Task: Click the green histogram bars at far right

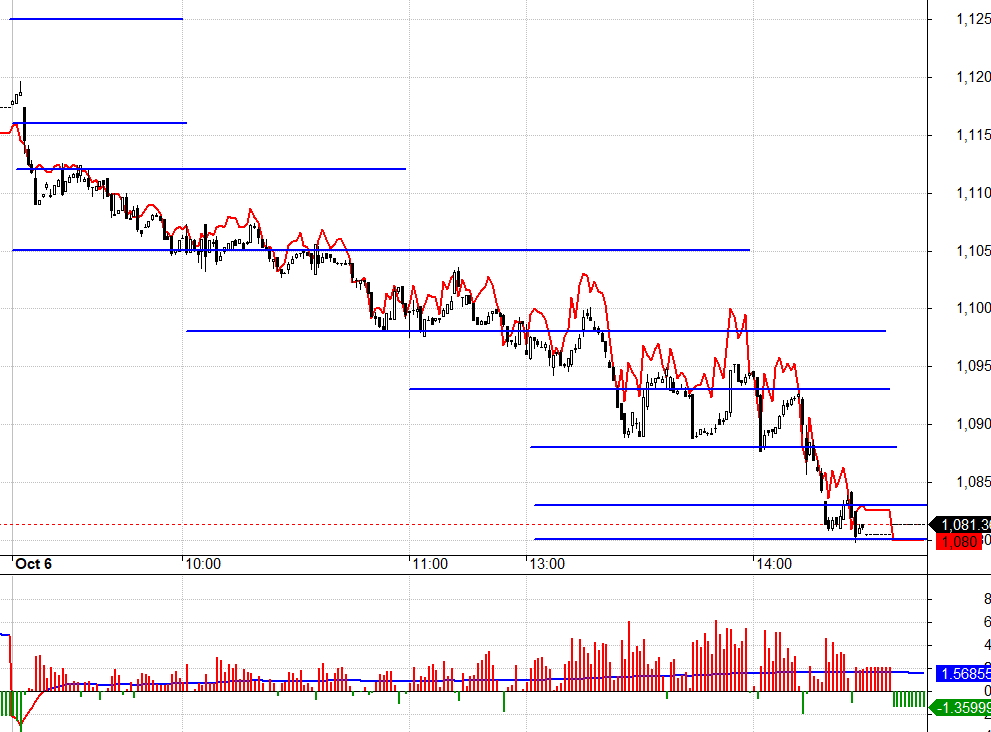Action: click(x=908, y=699)
